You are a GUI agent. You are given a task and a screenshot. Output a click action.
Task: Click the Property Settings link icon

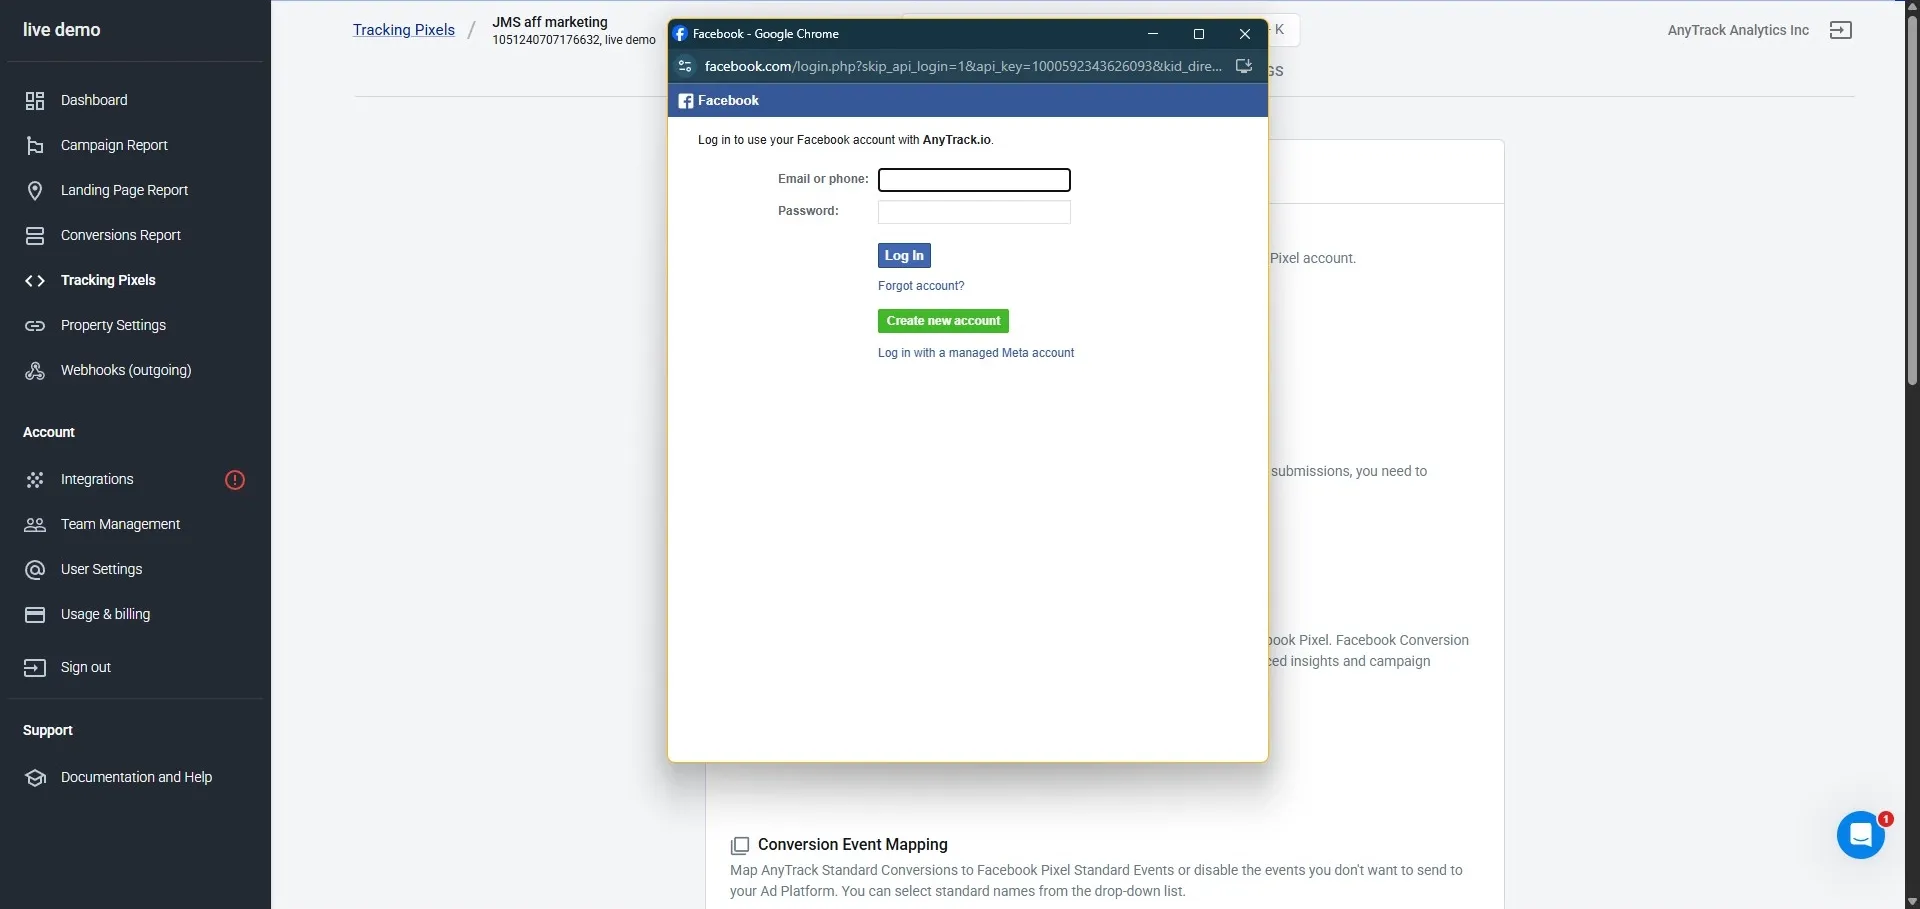coord(35,326)
